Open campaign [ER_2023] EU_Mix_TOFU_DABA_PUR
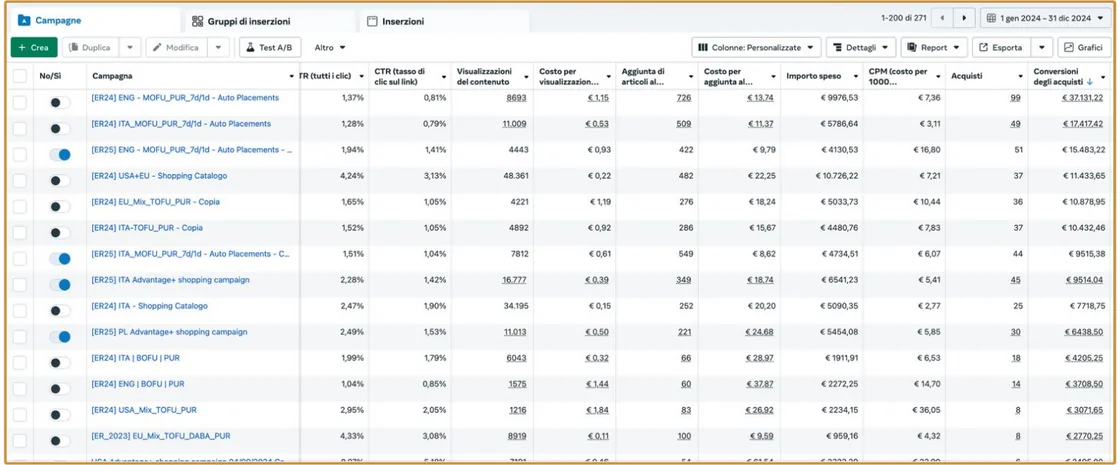Screen dimensions: 1120x465 (161, 436)
